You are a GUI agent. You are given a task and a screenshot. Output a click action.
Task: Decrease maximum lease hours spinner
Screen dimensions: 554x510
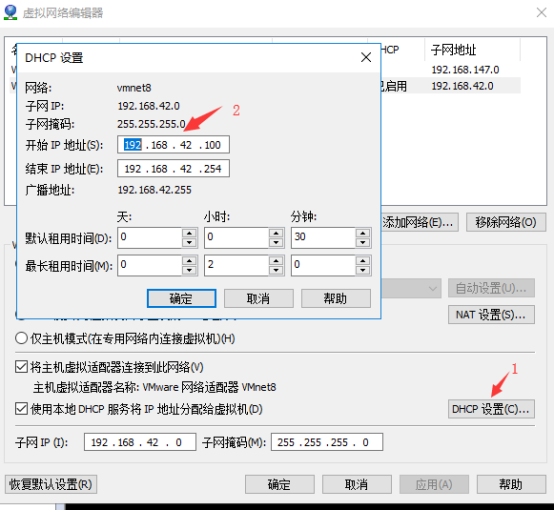click(276, 270)
